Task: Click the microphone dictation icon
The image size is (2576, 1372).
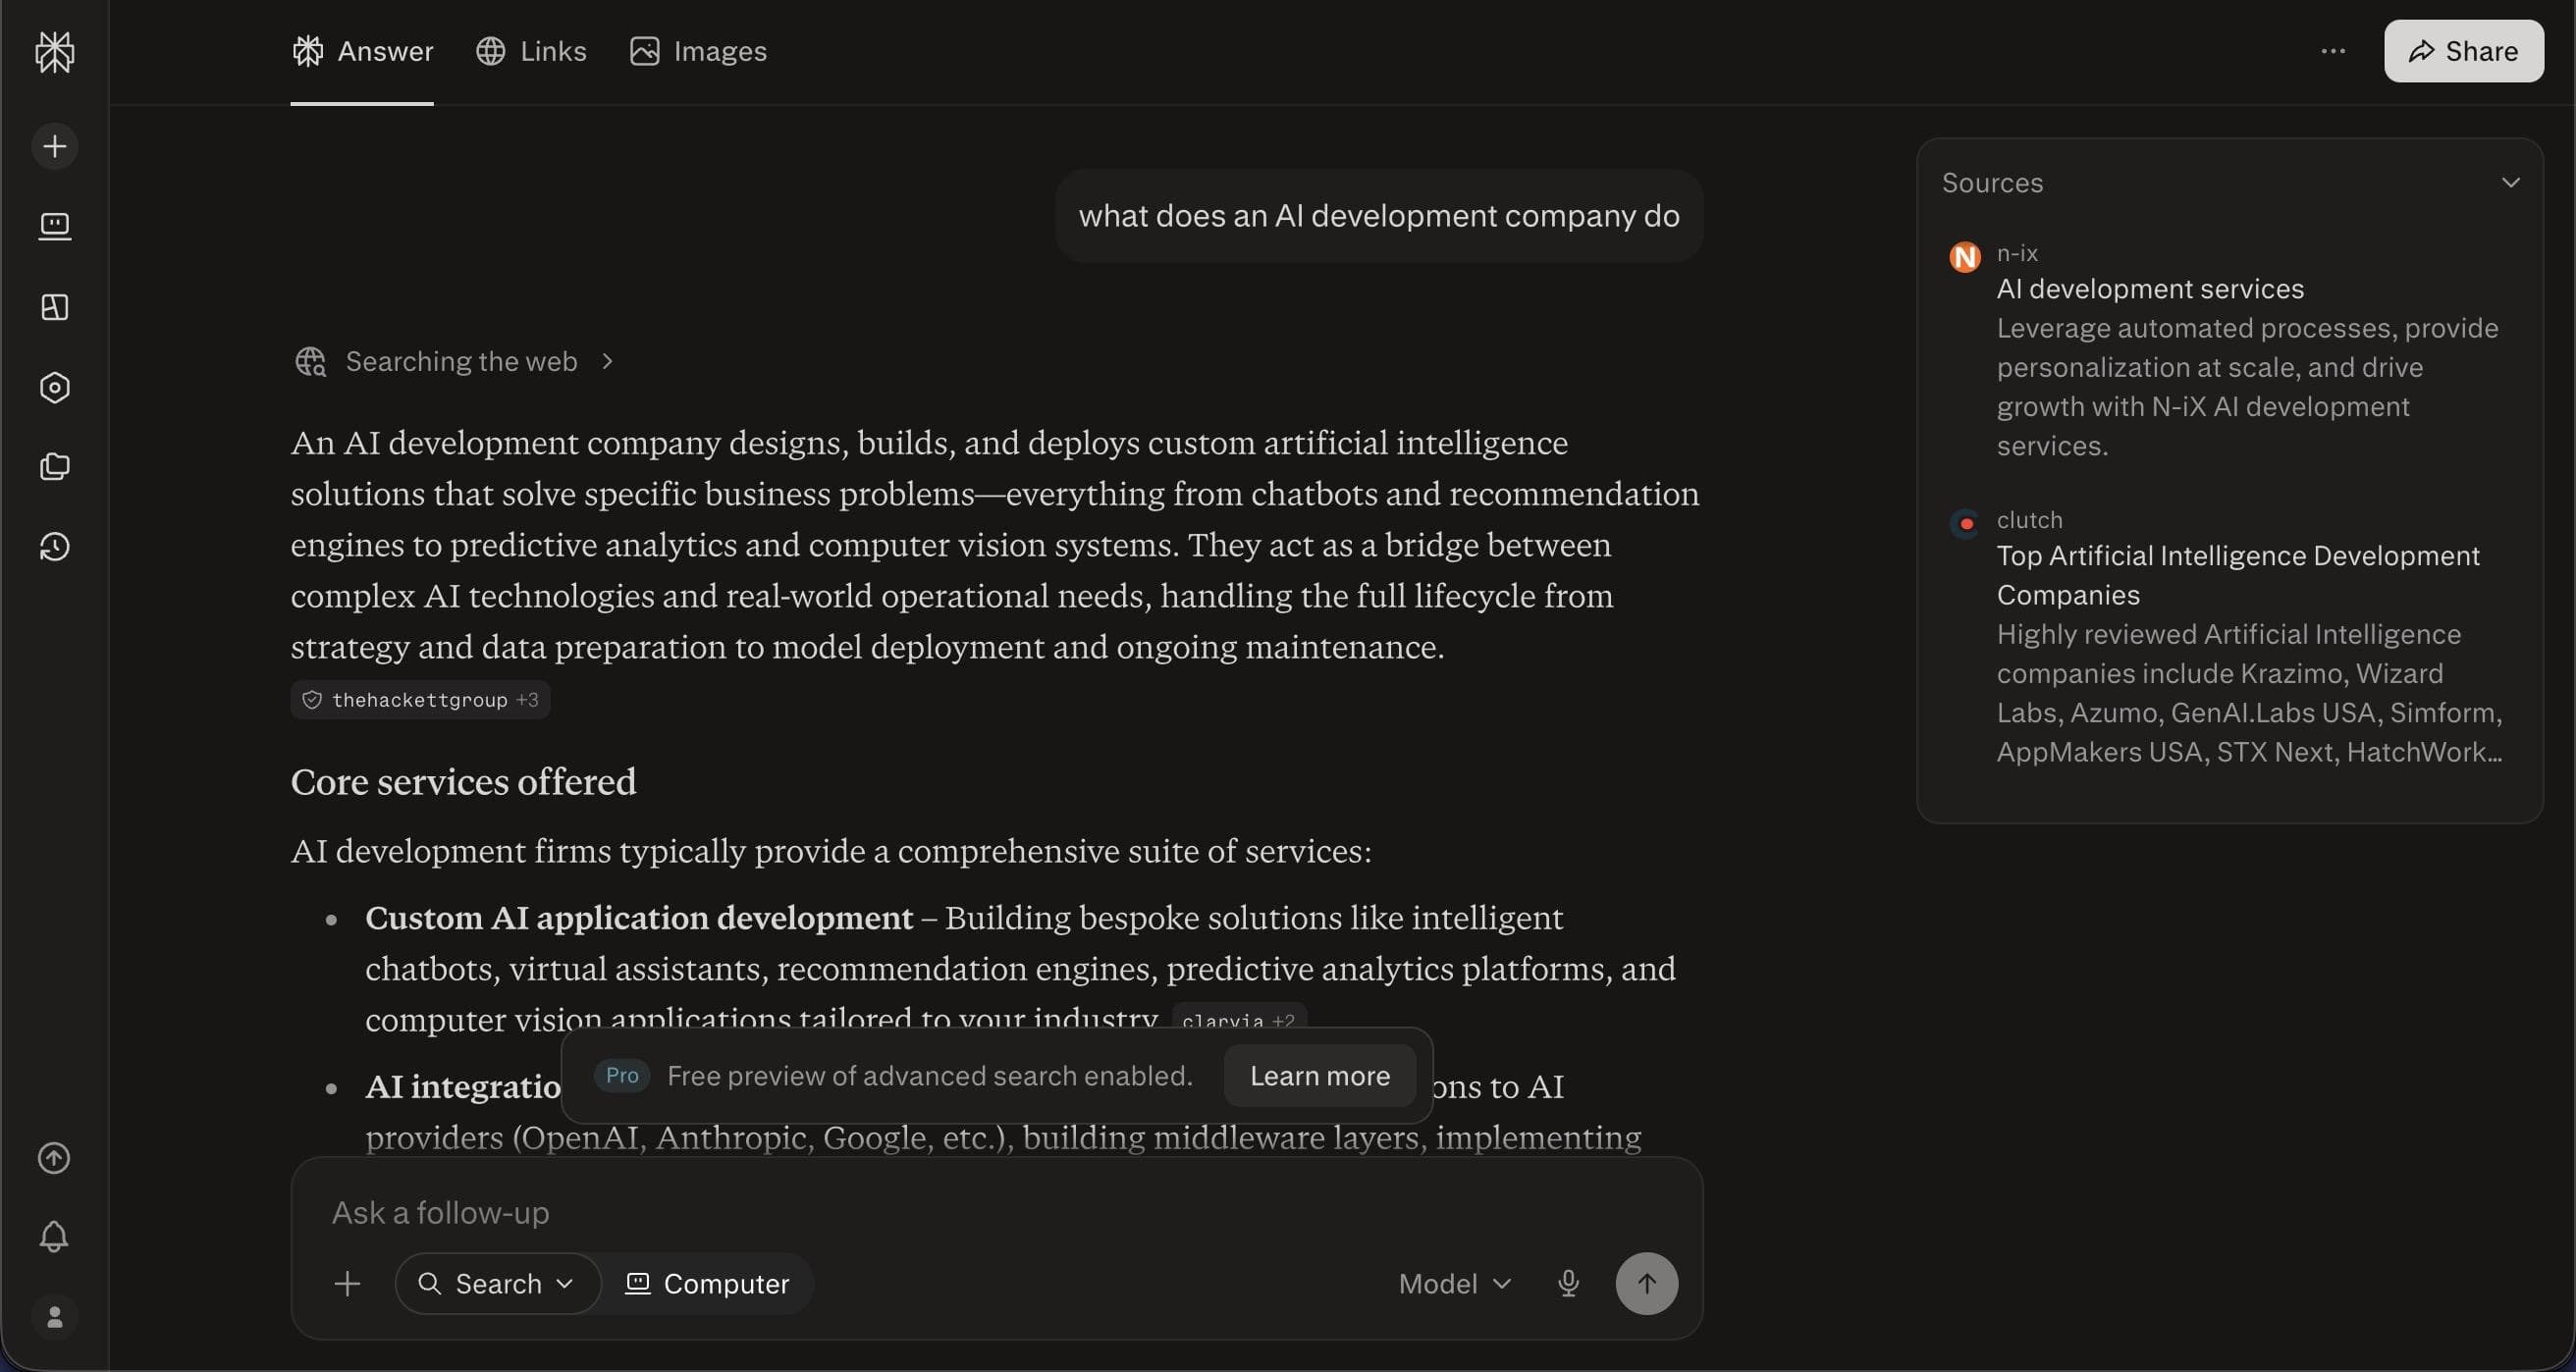Action: click(x=1568, y=1283)
